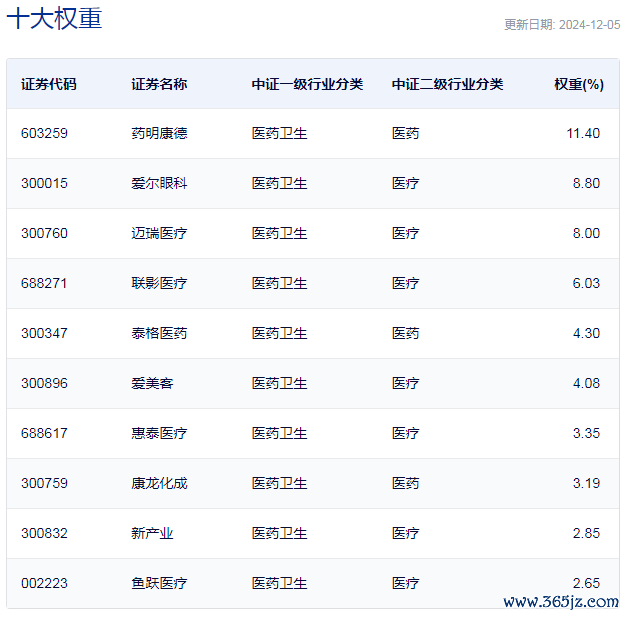Select the name 康龙化成
The width and height of the screenshot is (626, 617).
click(x=159, y=483)
